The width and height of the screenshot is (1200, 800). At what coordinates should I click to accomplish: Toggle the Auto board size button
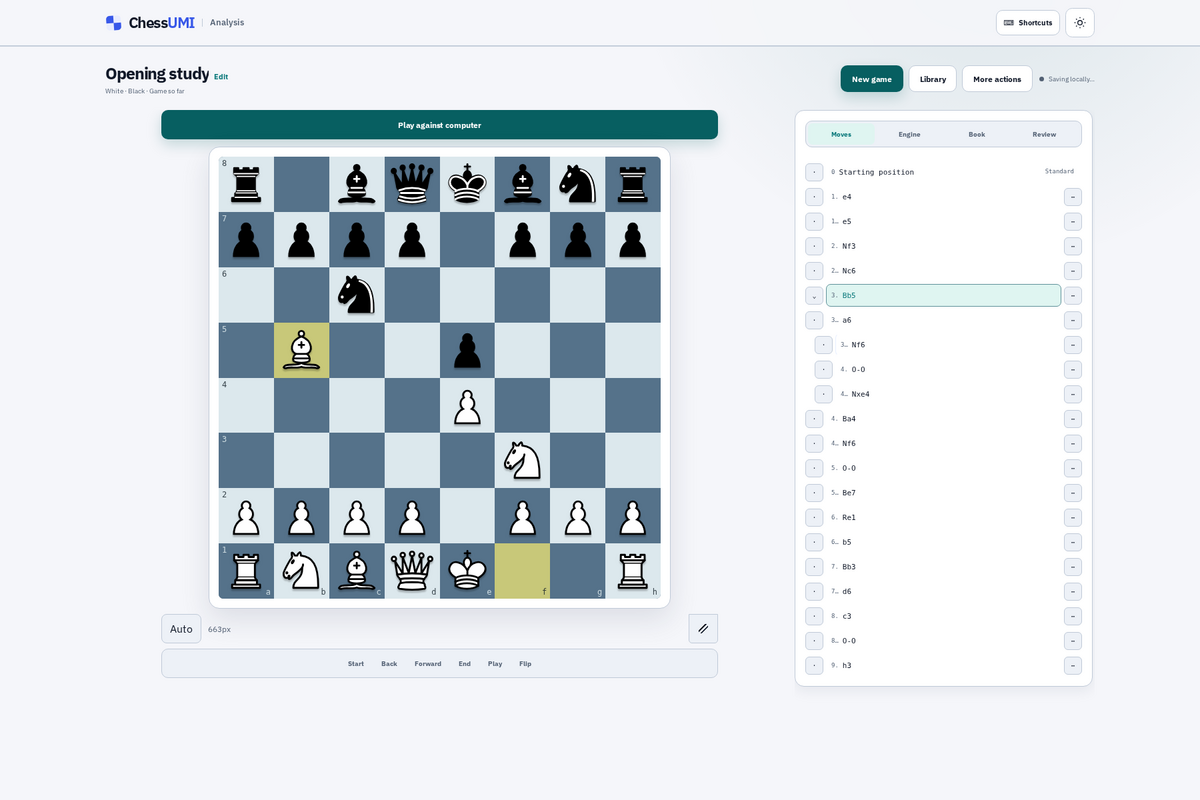pyautogui.click(x=181, y=629)
